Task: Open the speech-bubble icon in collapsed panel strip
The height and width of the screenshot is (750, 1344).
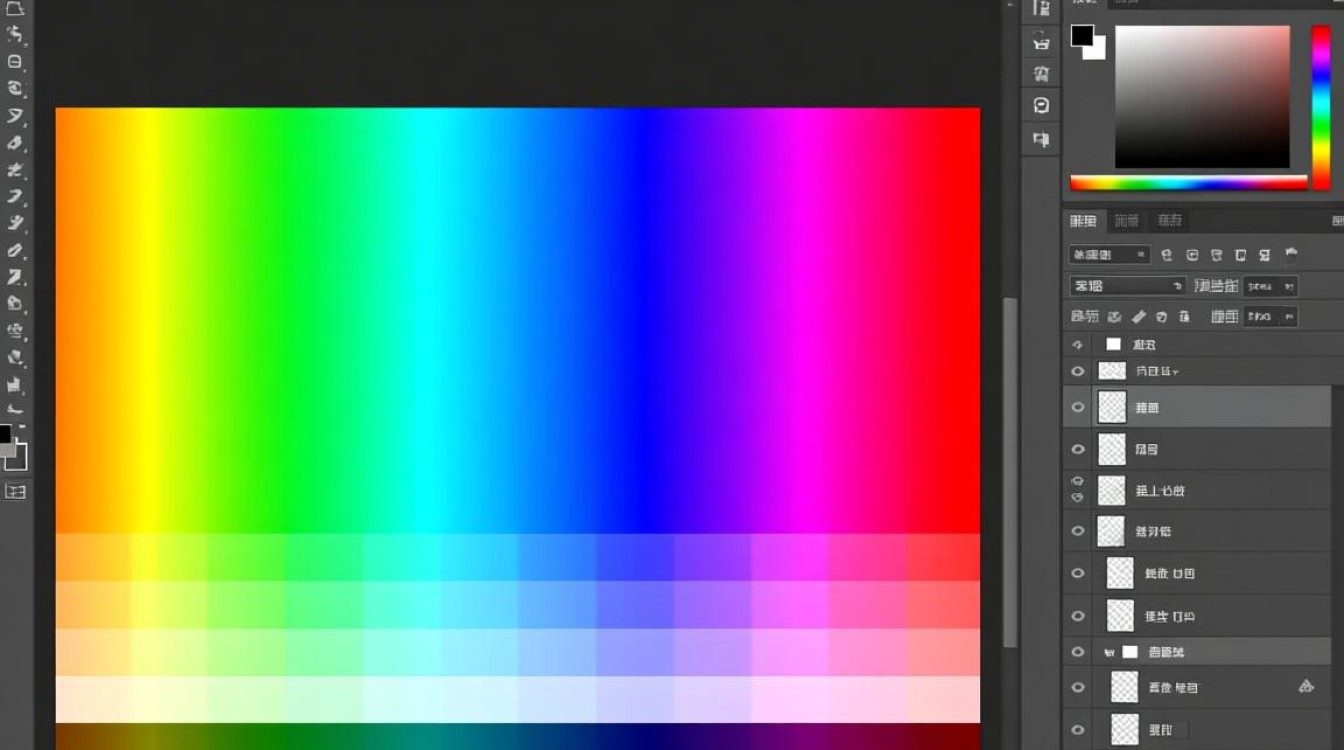Action: point(1042,106)
